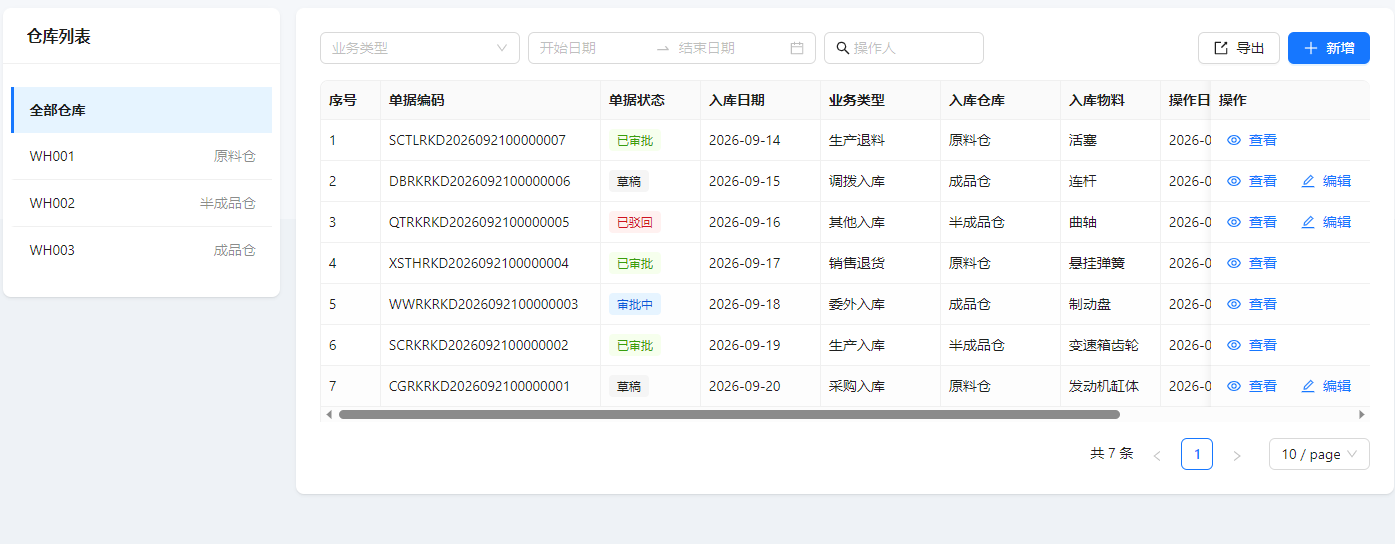Click 已审批 tag in row 1
Viewport: 1395px width, 544px height.
click(635, 140)
